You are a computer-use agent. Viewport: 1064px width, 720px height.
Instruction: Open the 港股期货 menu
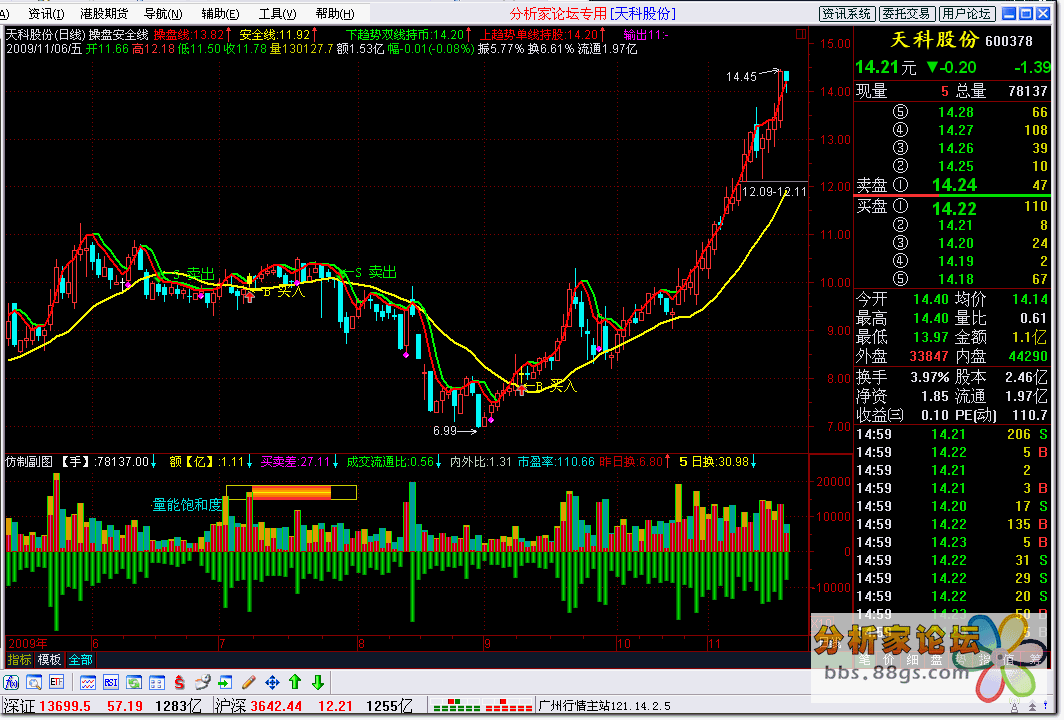click(104, 14)
